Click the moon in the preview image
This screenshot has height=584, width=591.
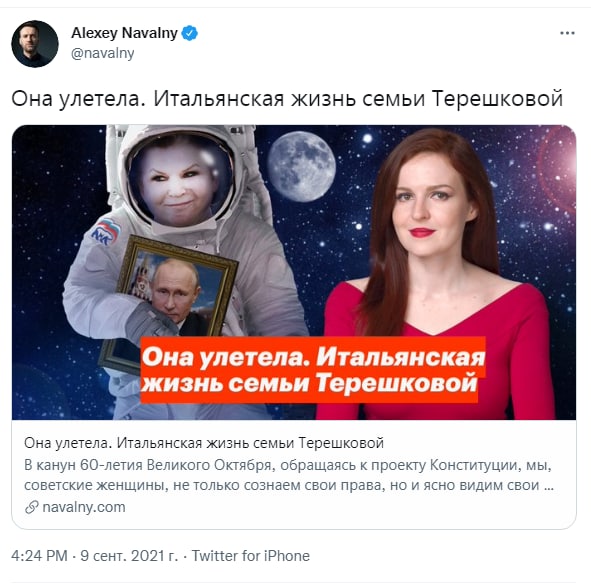tap(302, 166)
